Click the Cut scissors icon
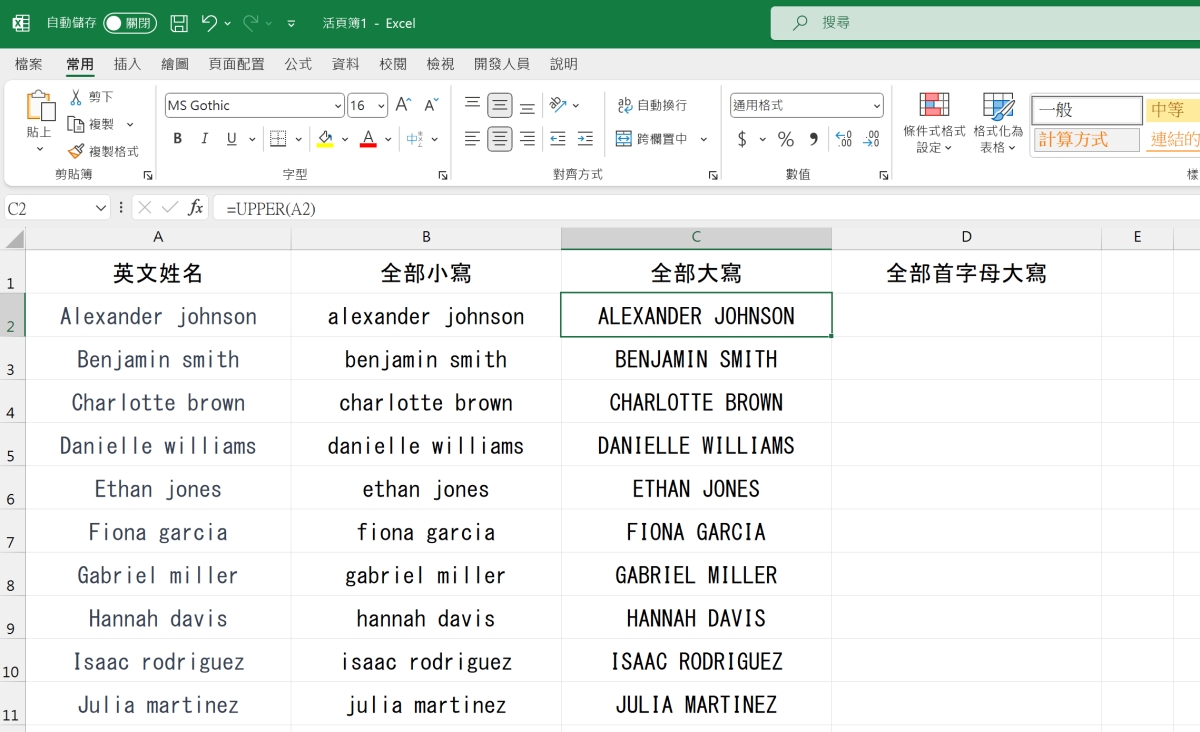This screenshot has height=732, width=1200. pyautogui.click(x=76, y=97)
